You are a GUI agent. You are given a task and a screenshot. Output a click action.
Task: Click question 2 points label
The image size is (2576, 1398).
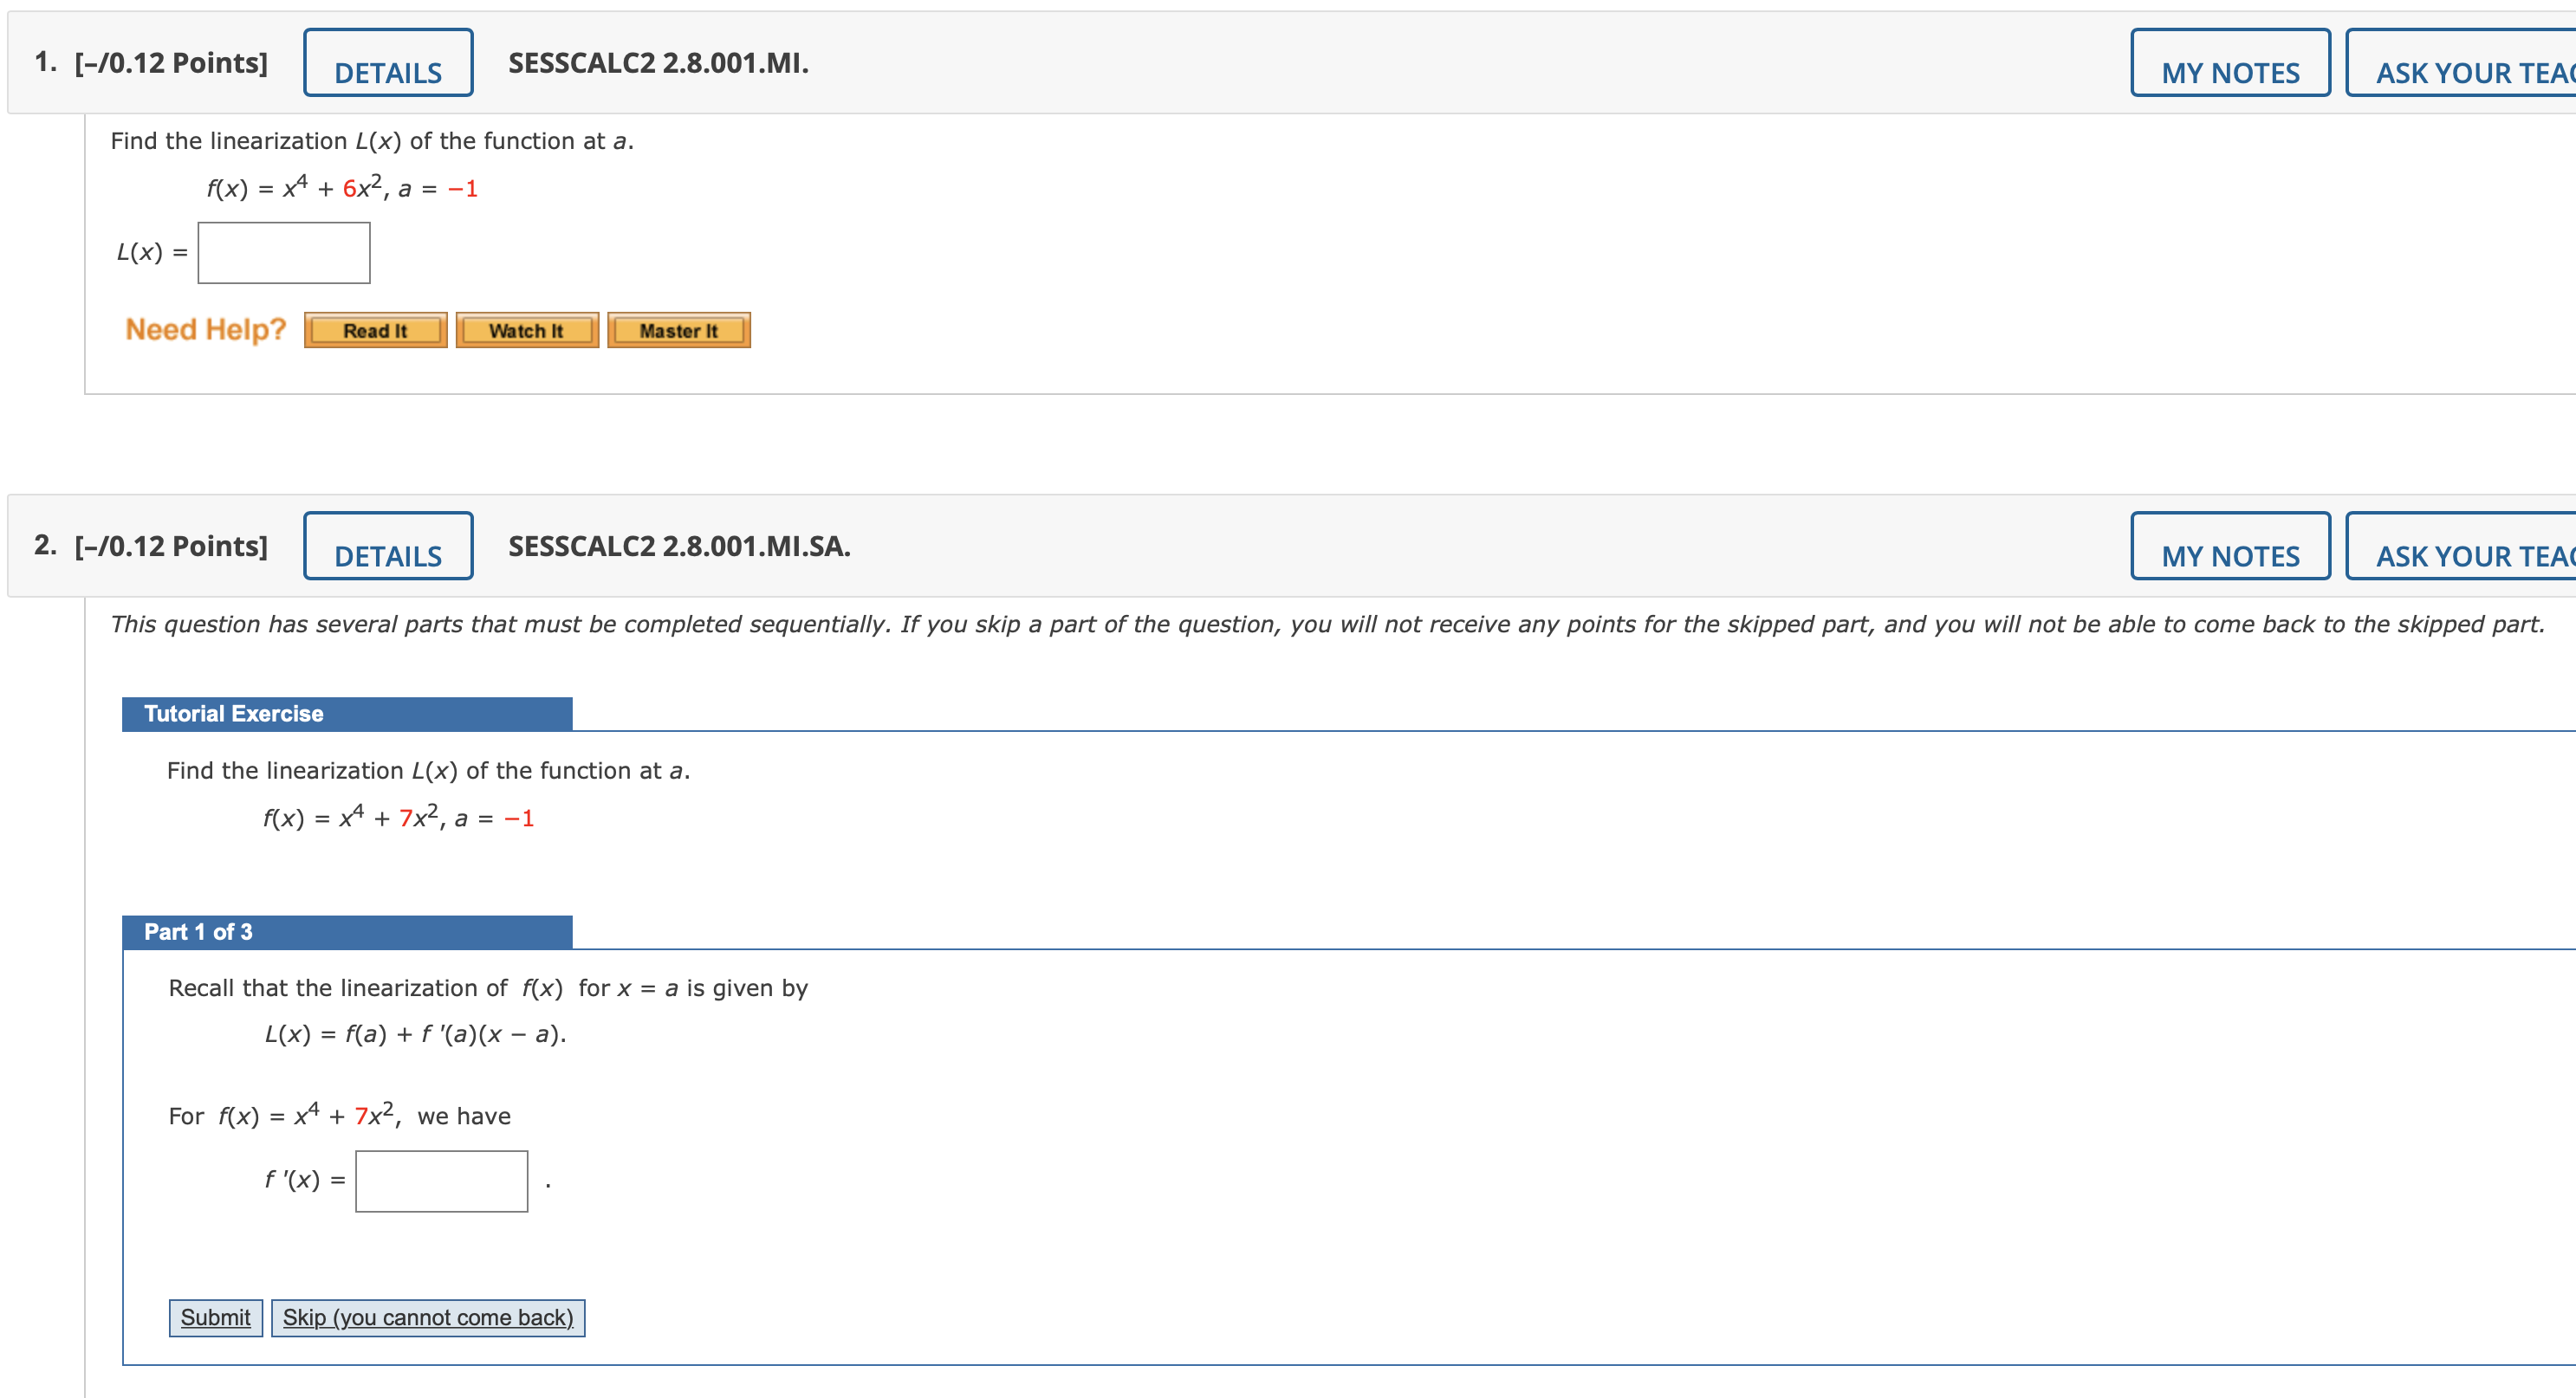(170, 546)
